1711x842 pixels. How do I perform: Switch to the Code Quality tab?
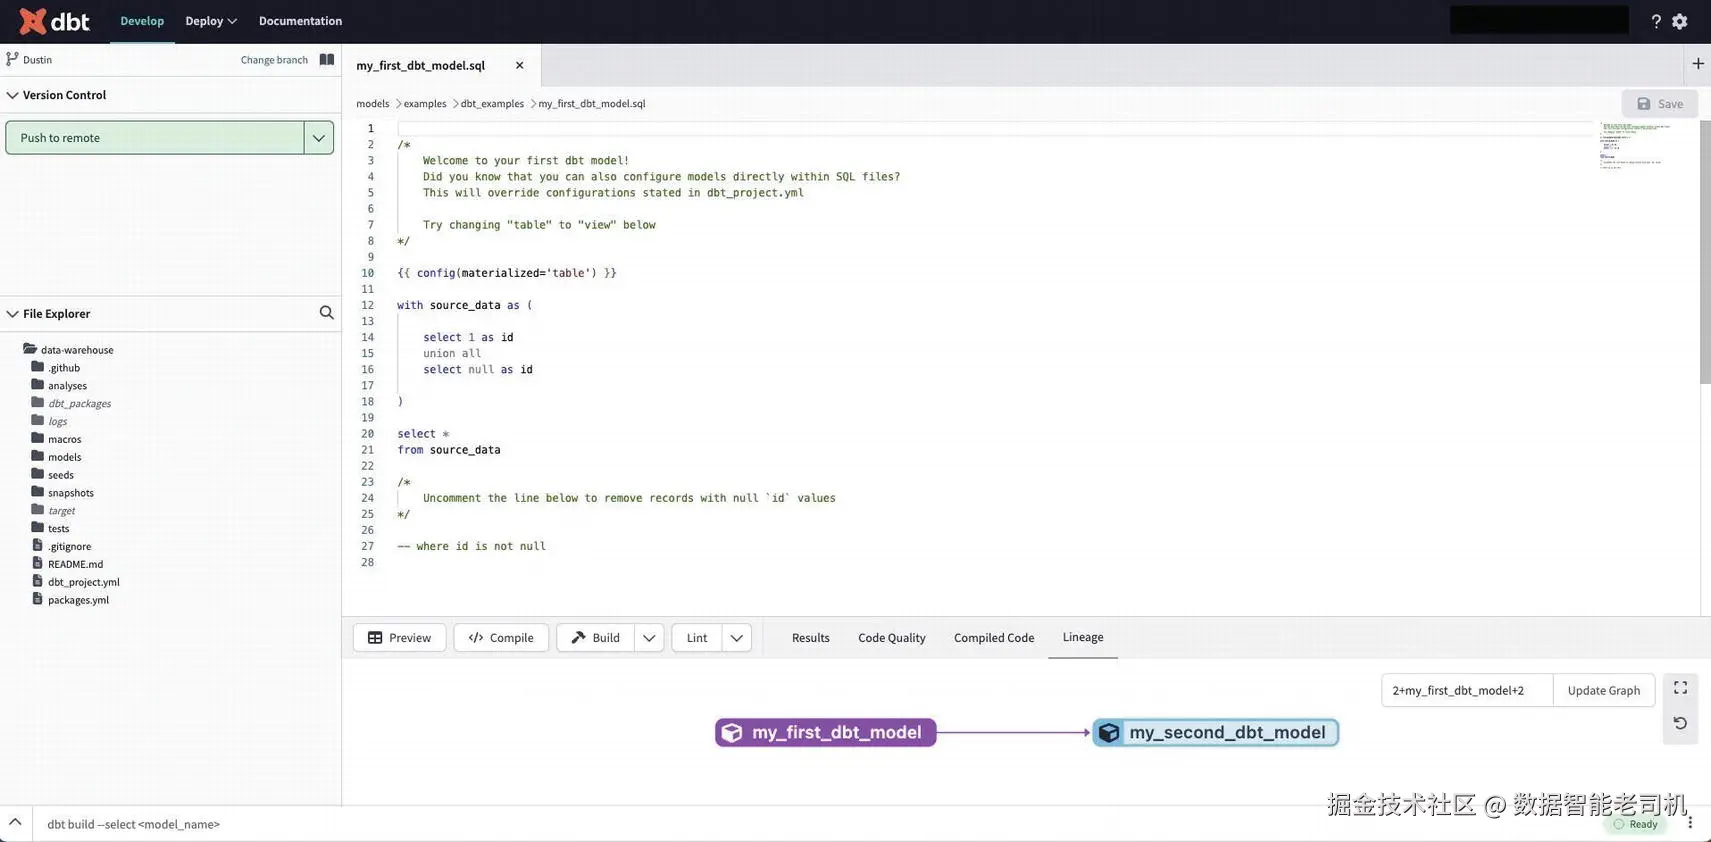(892, 638)
